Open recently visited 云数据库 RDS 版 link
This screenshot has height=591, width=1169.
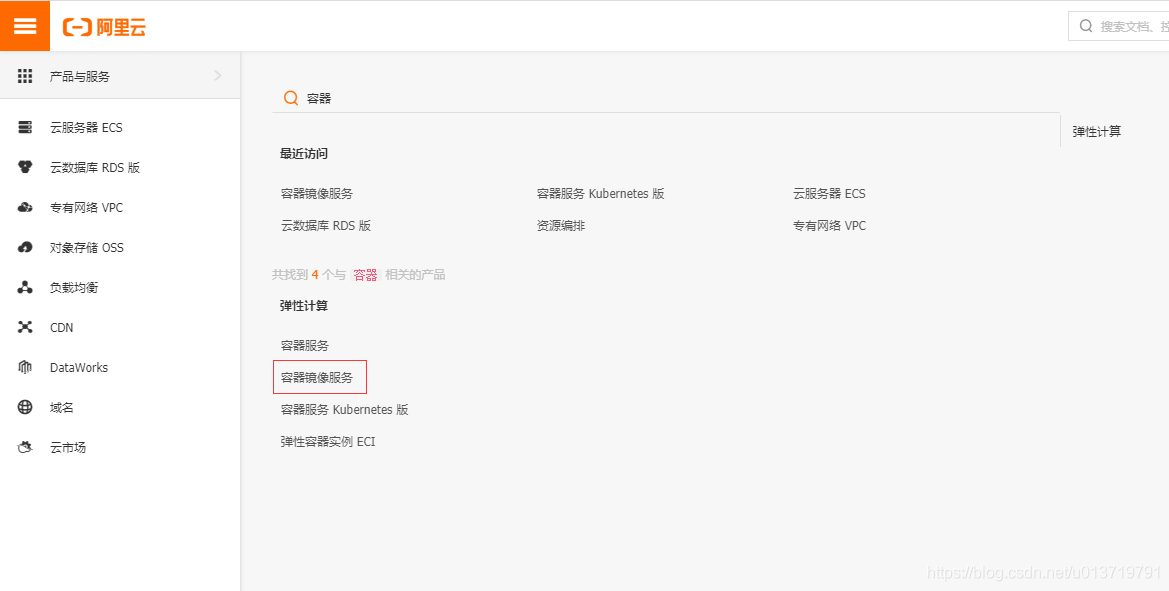[326, 225]
